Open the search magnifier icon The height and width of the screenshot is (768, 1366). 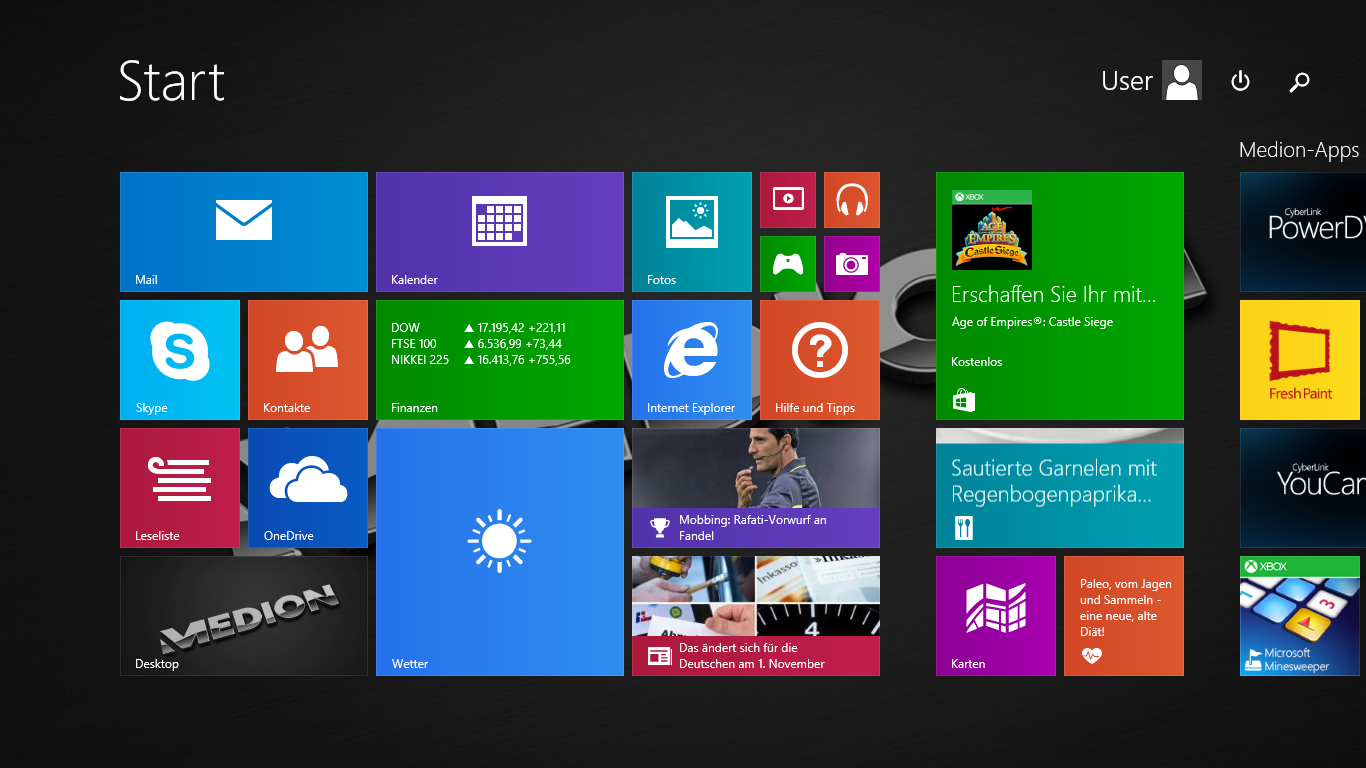click(1299, 82)
